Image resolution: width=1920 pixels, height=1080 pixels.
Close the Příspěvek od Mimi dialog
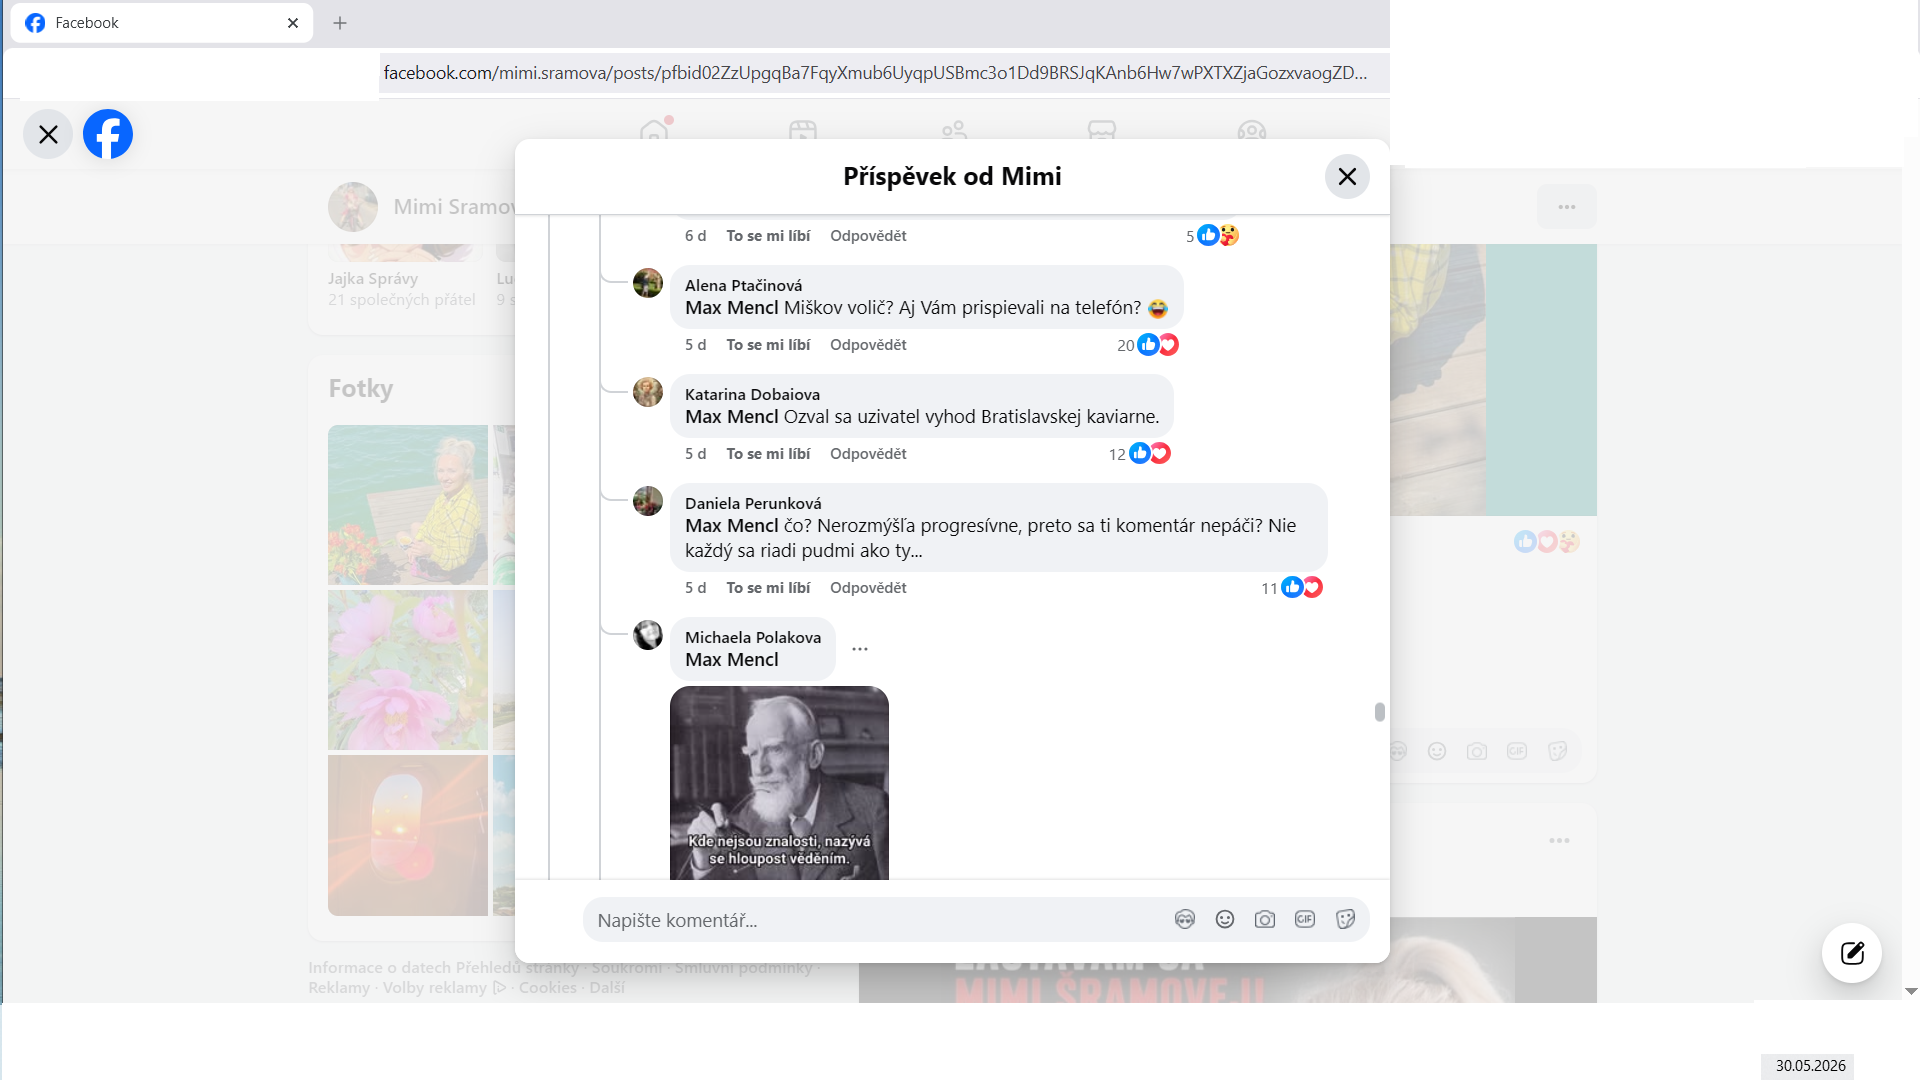(1347, 177)
